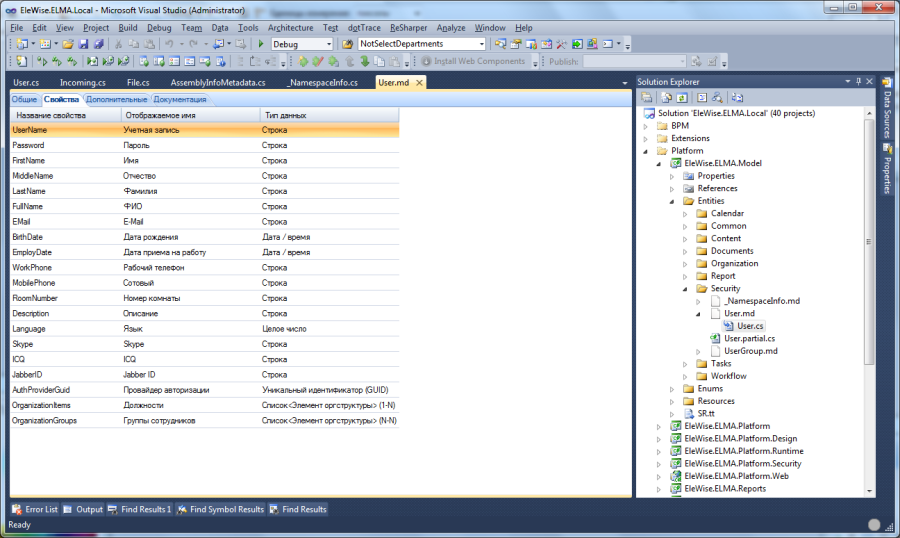Expand the EleWise.ELMA.Reports project node
This screenshot has width=900, height=538.
click(659, 489)
